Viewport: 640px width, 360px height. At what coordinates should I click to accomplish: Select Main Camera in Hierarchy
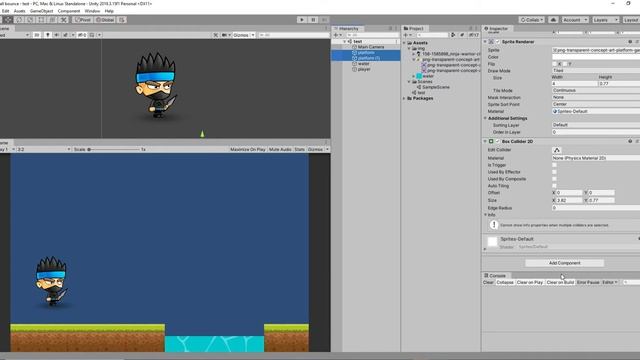tap(371, 47)
